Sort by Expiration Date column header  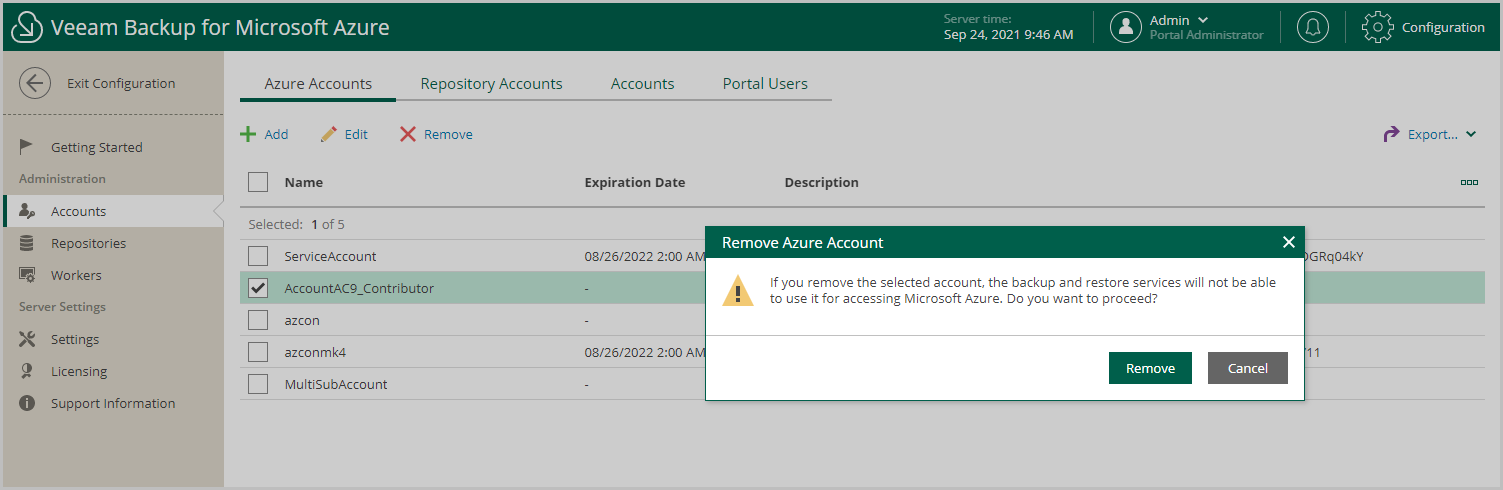coord(635,182)
